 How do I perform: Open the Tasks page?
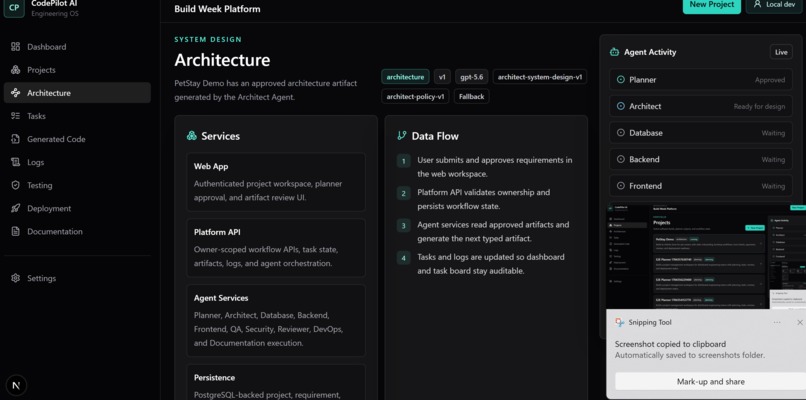click(x=77, y=116)
